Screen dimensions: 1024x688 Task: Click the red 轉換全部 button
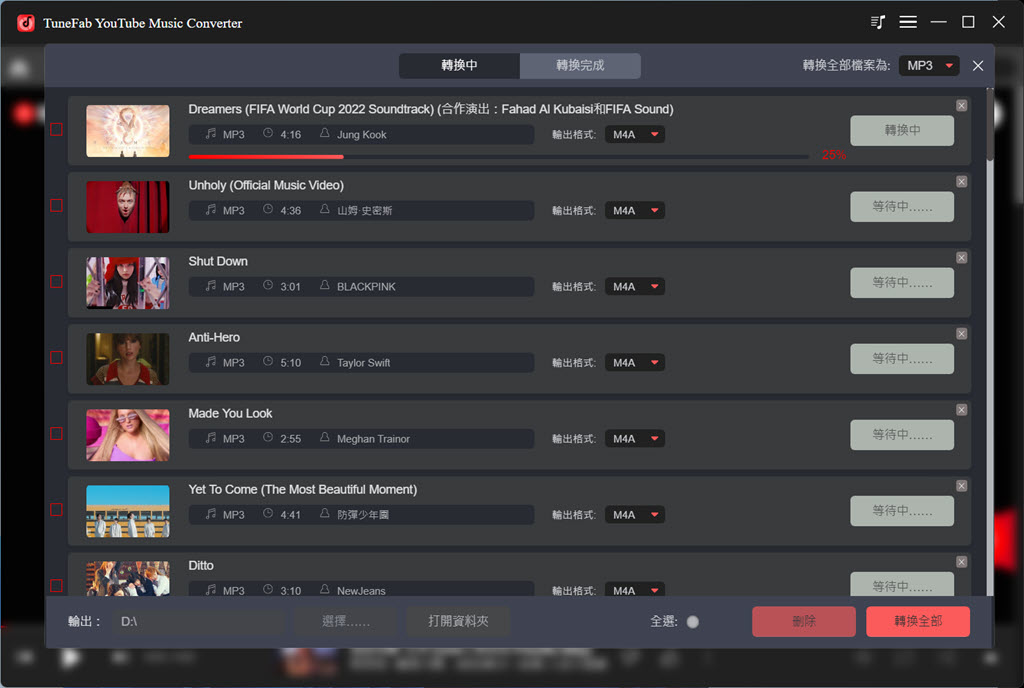(918, 621)
